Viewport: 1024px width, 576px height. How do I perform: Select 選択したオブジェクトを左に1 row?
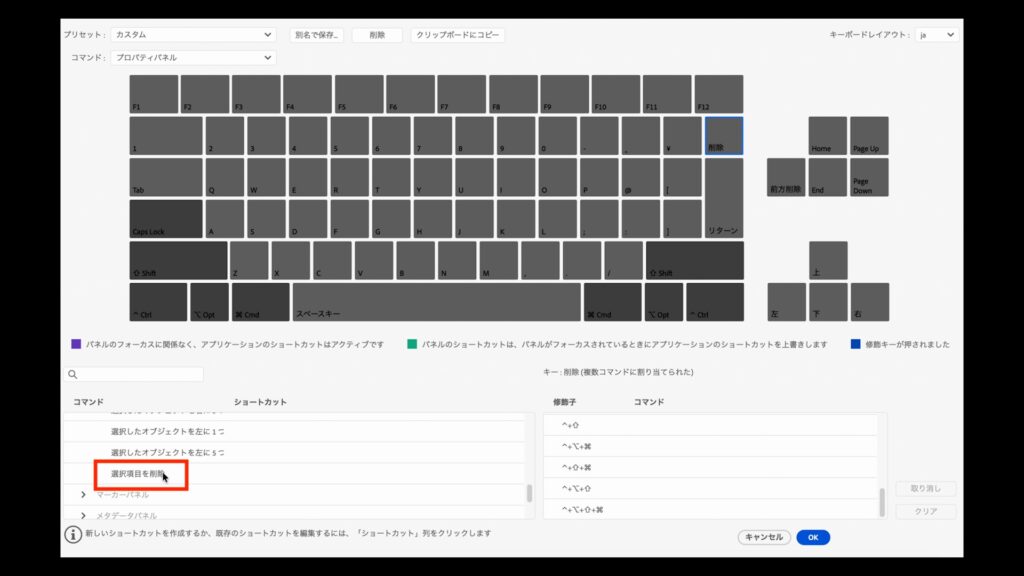(293, 432)
